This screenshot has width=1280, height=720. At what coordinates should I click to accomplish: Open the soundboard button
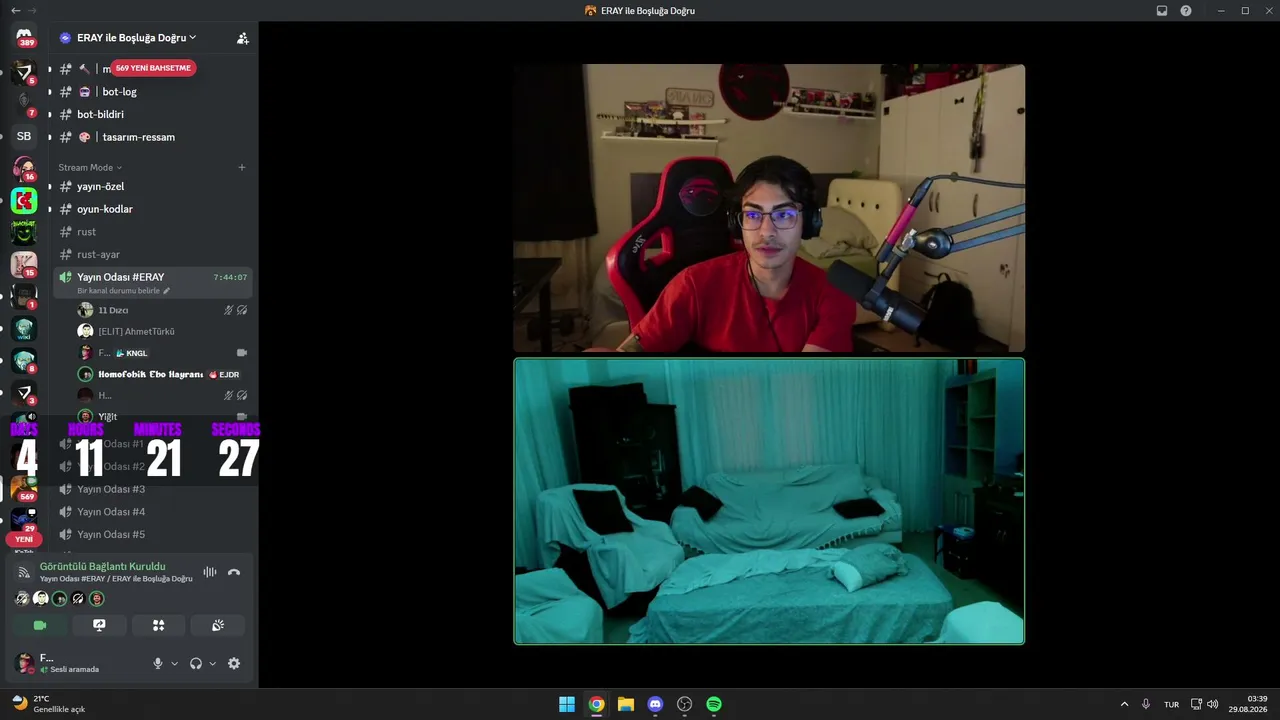click(218, 625)
